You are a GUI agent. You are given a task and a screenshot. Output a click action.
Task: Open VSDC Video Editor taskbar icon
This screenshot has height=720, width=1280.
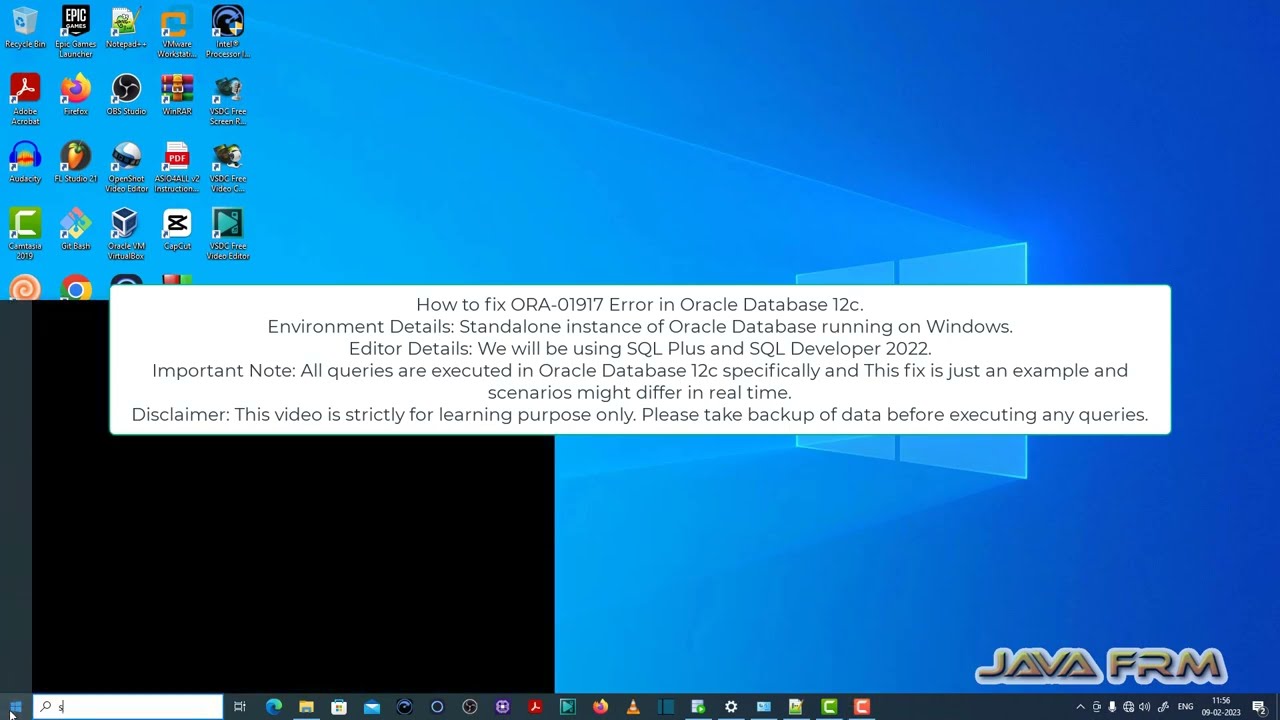click(568, 707)
